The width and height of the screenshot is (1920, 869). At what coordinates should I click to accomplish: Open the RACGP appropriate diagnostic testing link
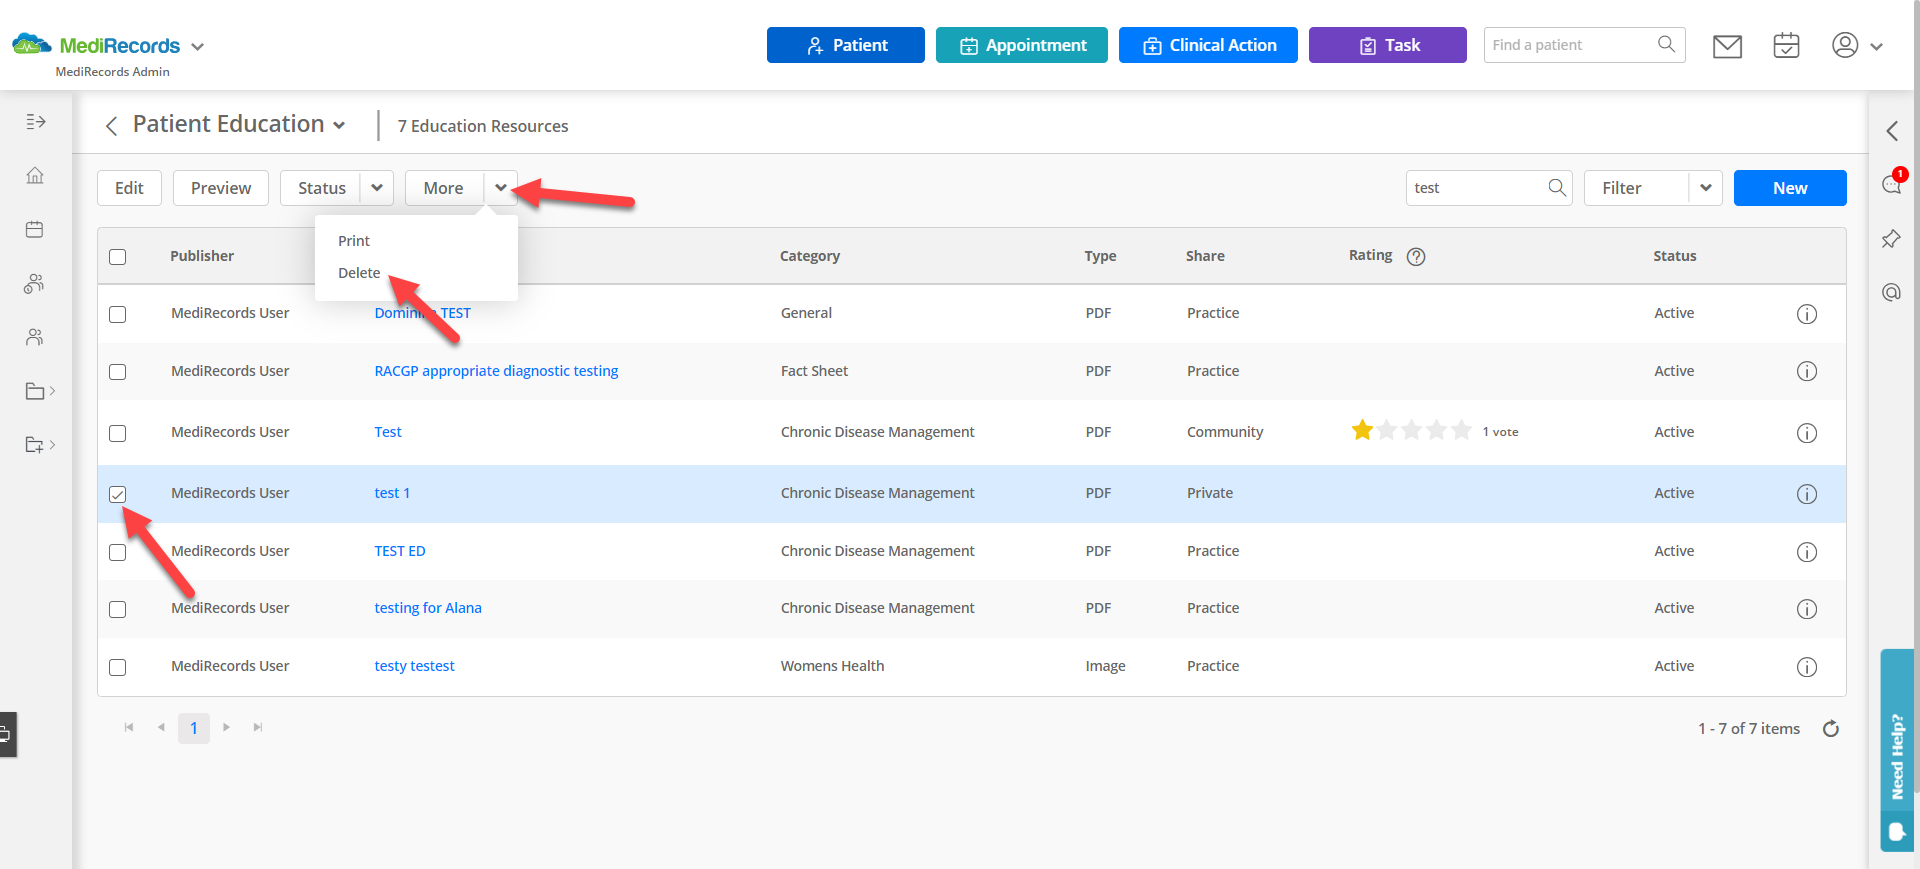(x=496, y=371)
